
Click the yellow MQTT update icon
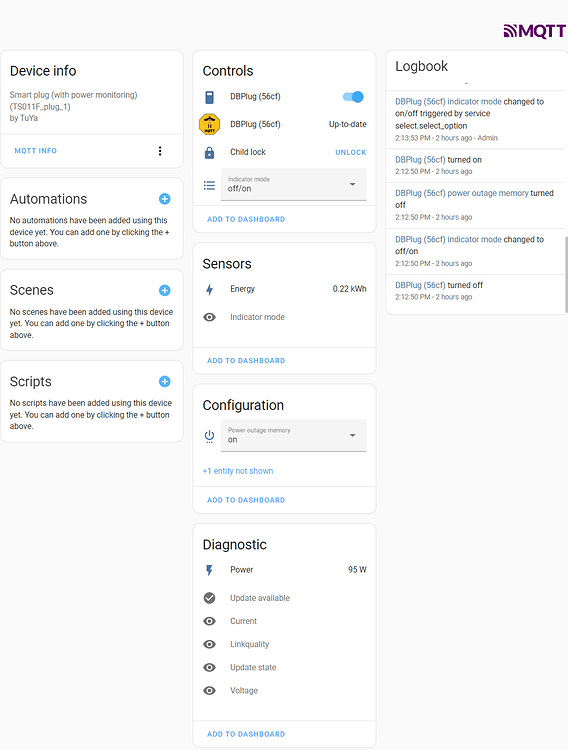coord(210,124)
